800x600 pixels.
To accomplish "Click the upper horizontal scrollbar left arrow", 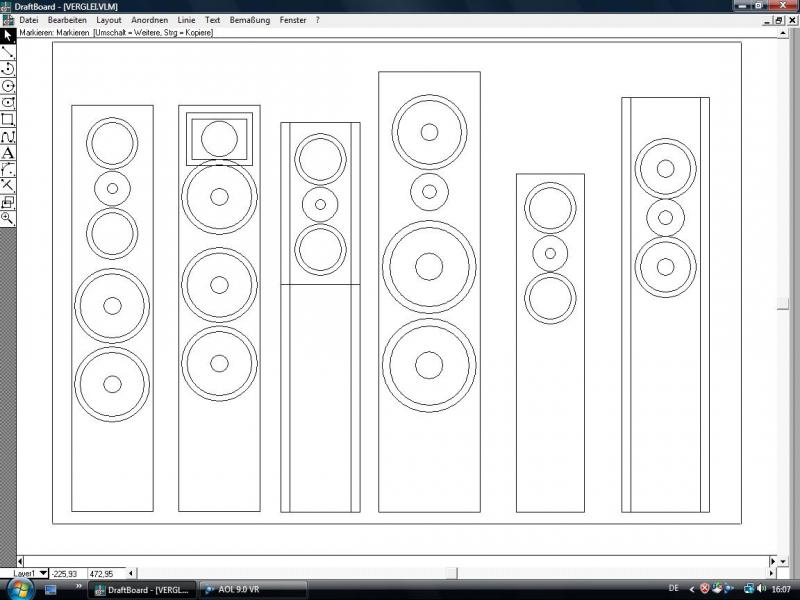I will 20,561.
